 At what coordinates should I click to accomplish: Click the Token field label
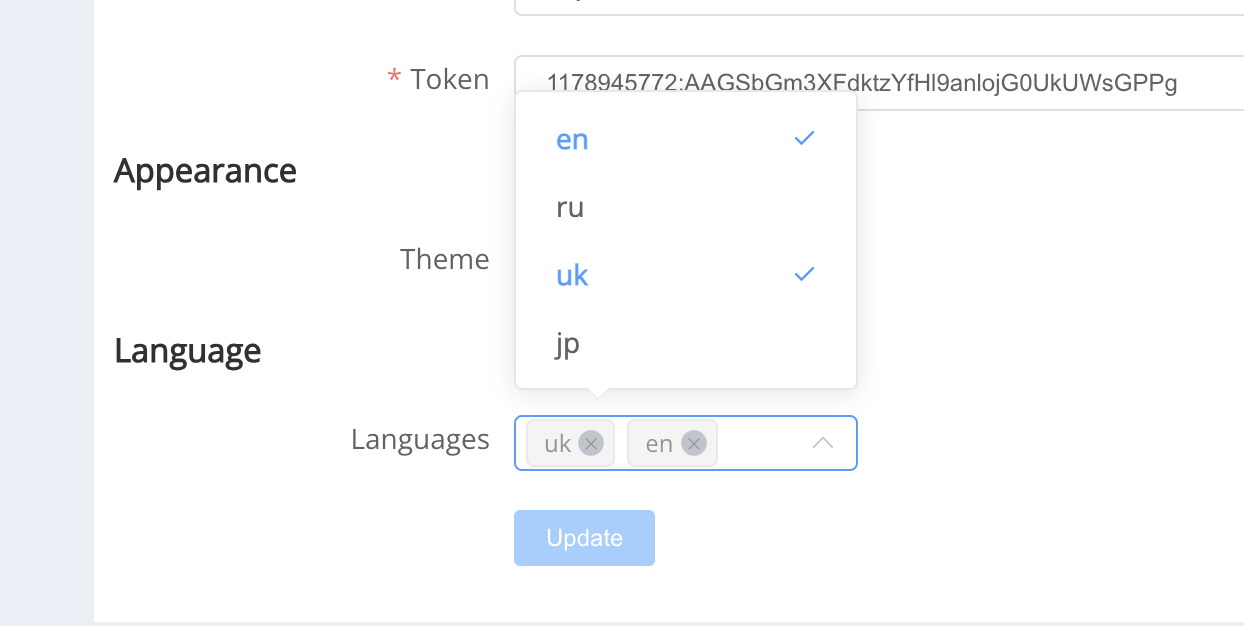pyautogui.click(x=449, y=80)
